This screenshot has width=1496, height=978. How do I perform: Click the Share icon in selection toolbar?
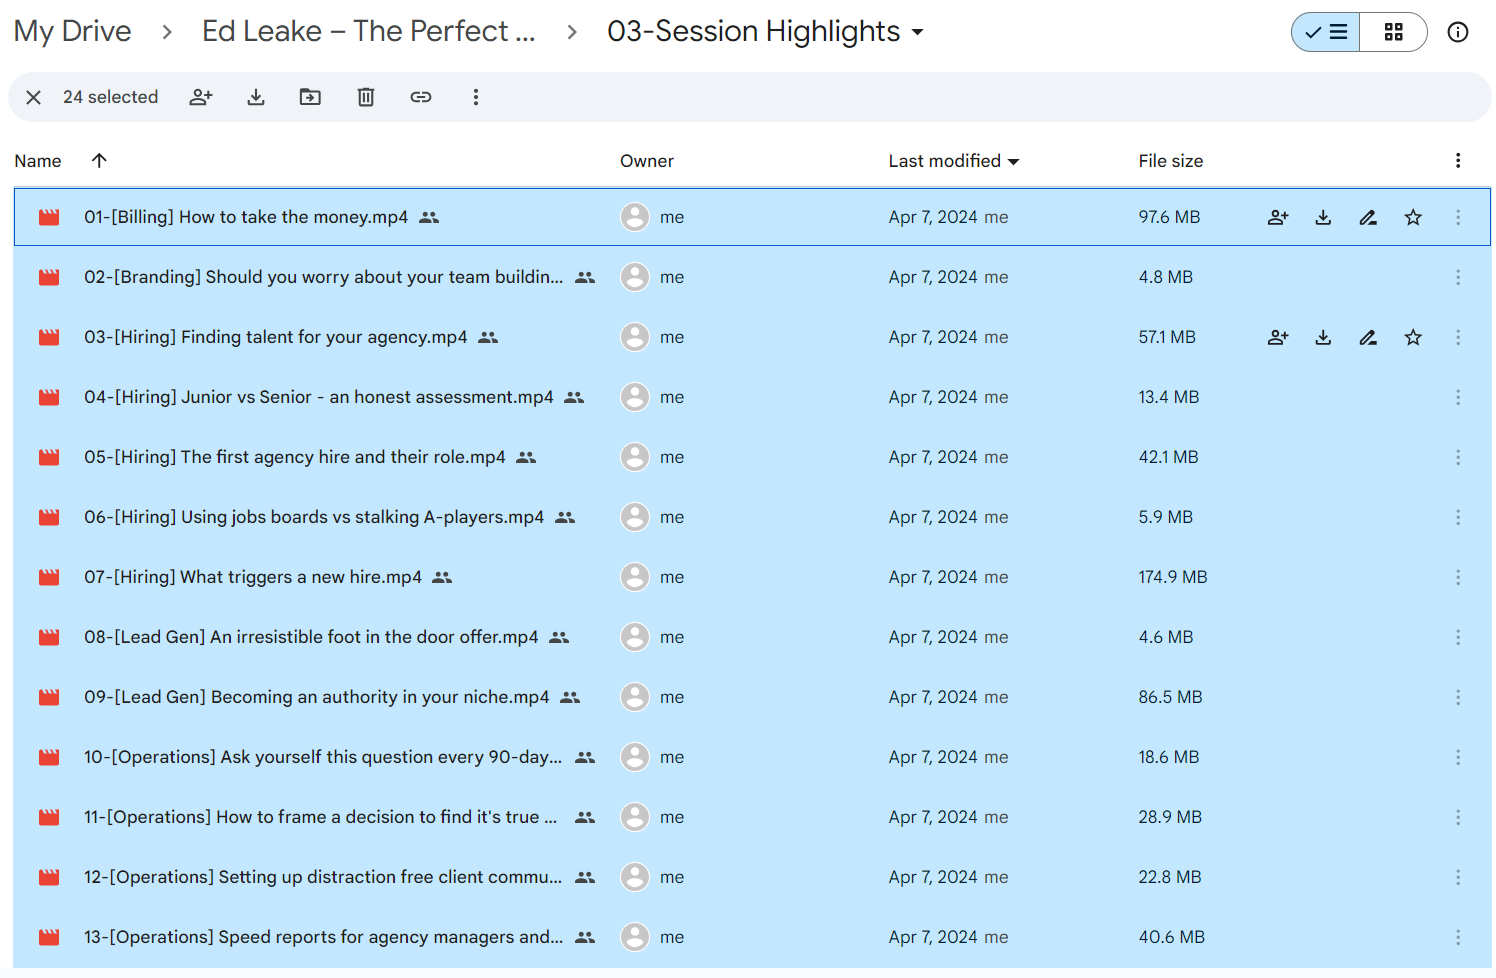tap(201, 97)
